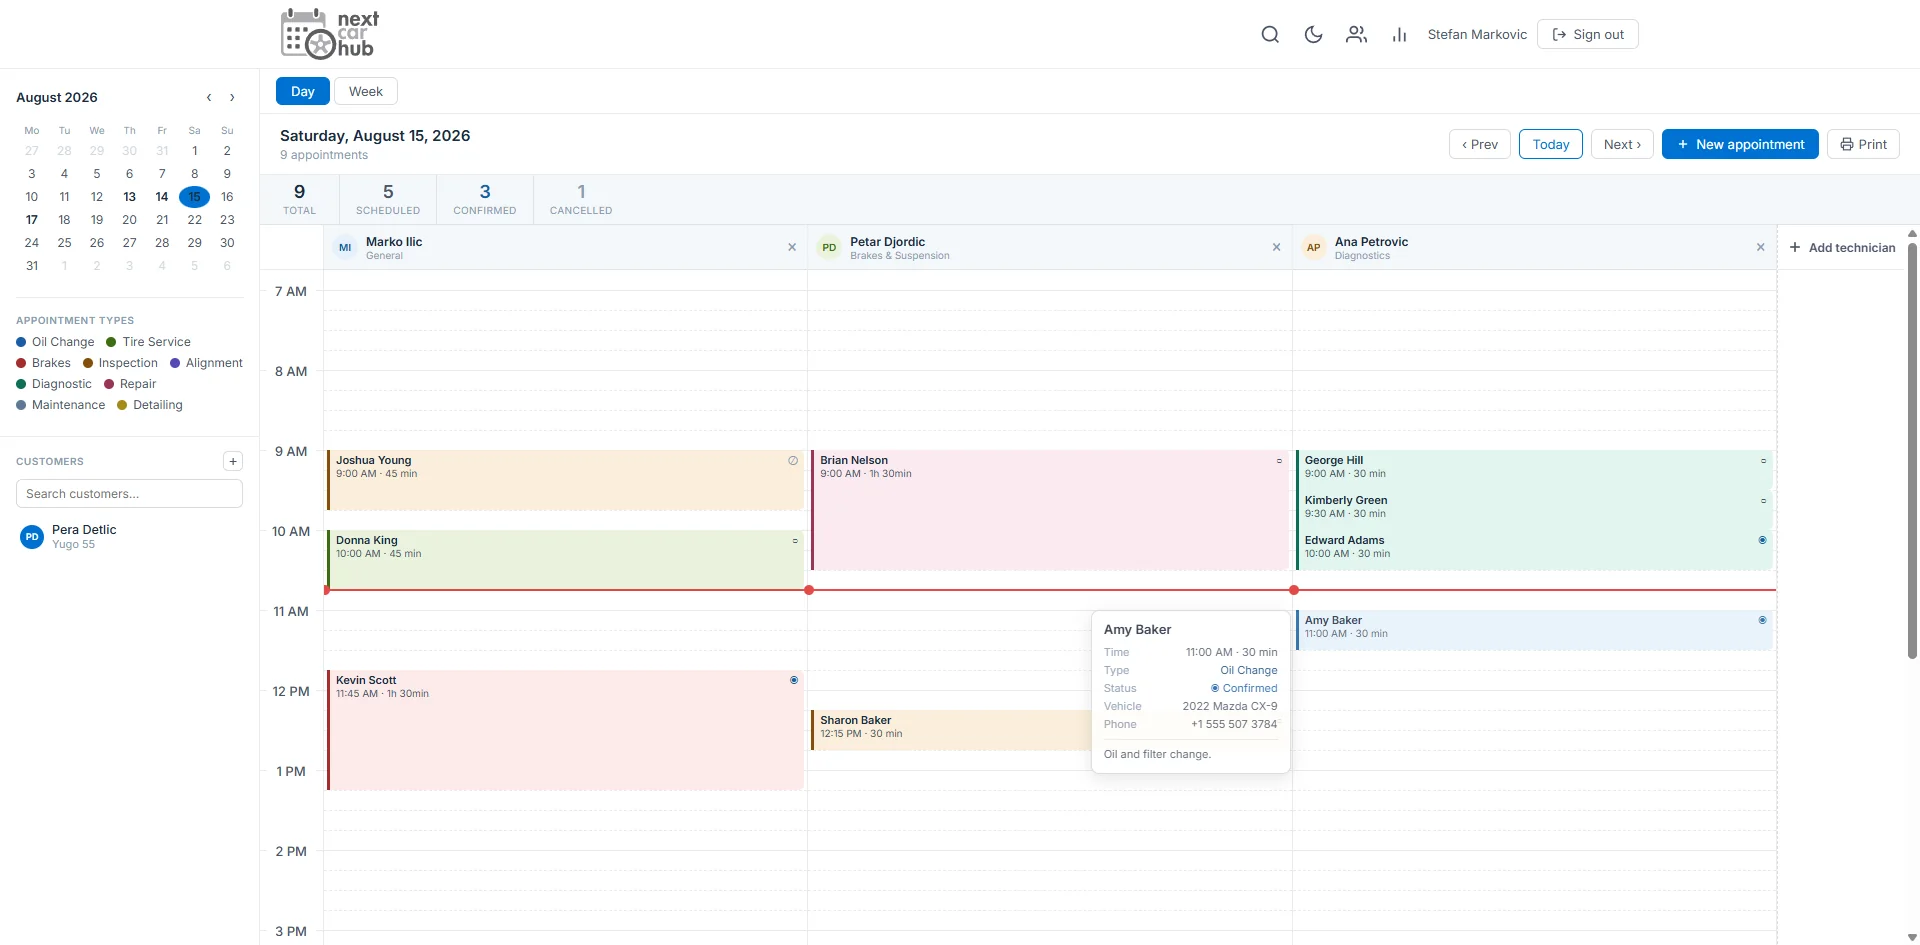The image size is (1920, 945).
Task: Select August 22 in mini calendar
Action: tap(194, 219)
